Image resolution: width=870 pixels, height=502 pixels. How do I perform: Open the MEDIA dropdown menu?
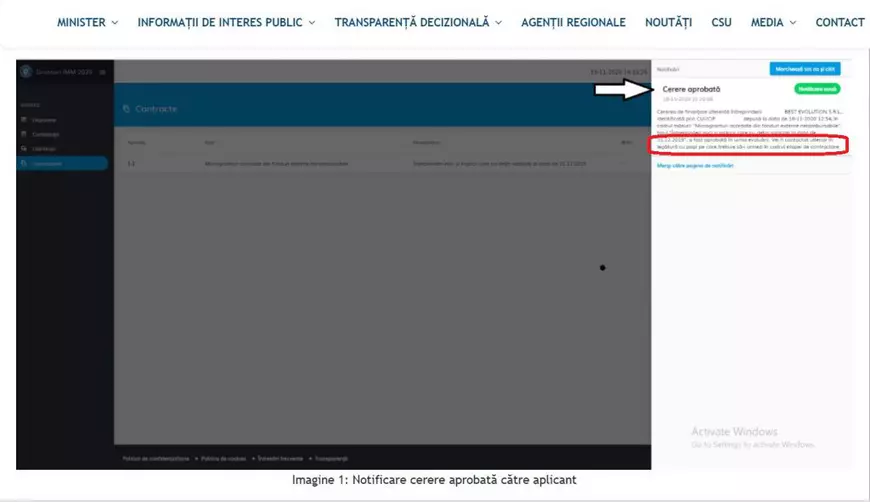pos(773,22)
